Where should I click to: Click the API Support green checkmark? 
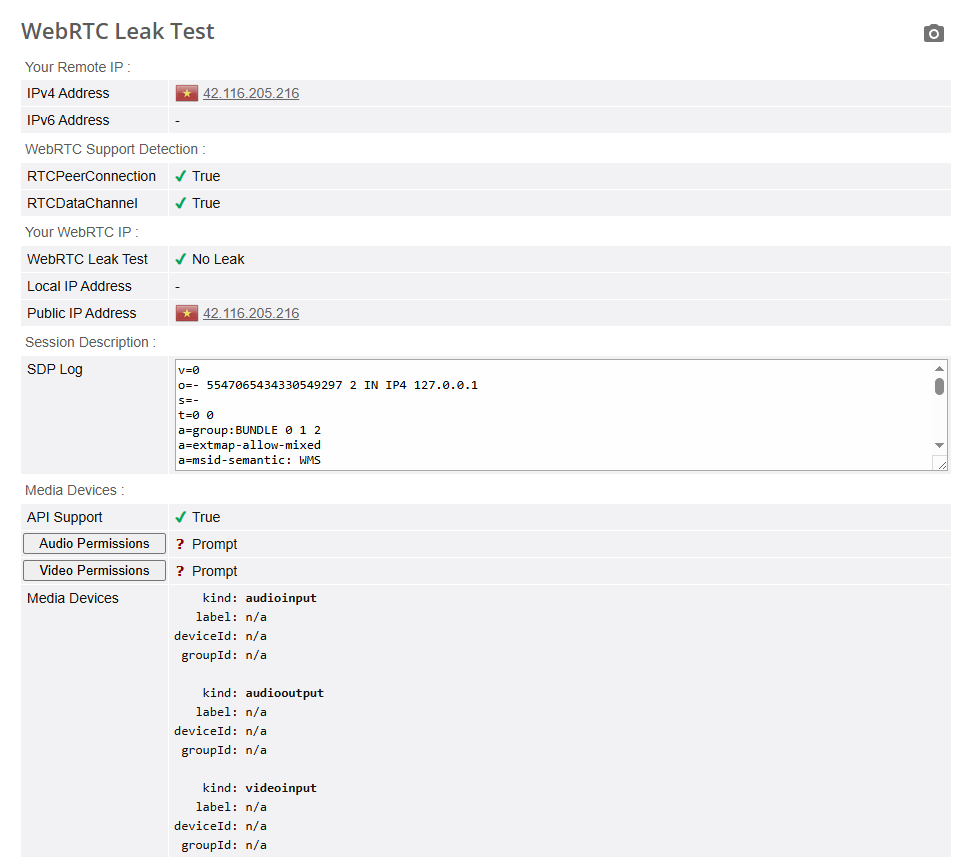181,517
